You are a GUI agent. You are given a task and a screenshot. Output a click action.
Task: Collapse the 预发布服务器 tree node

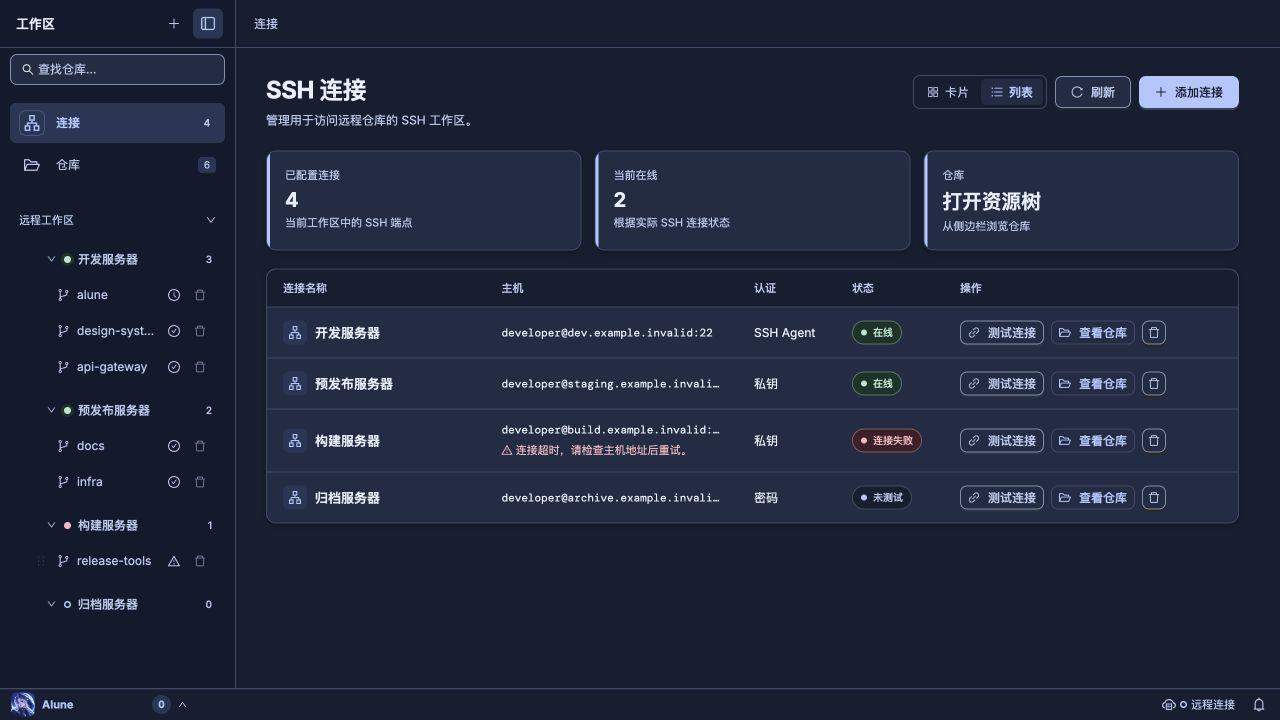pos(52,410)
